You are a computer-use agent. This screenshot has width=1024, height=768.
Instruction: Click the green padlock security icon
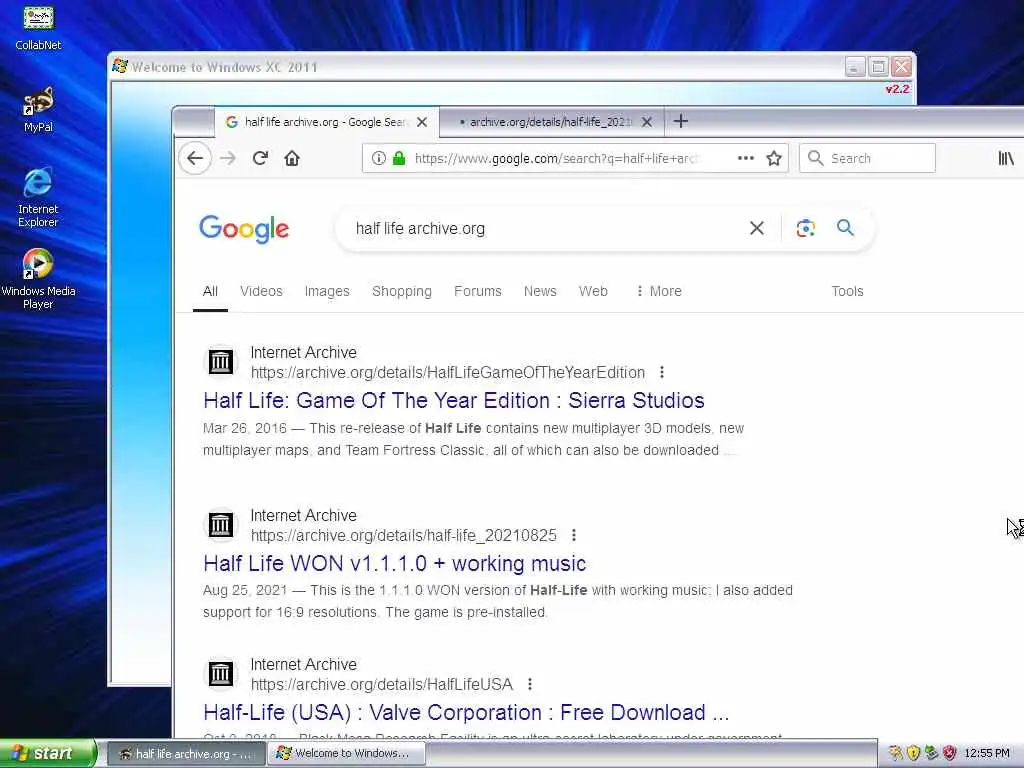(398, 158)
